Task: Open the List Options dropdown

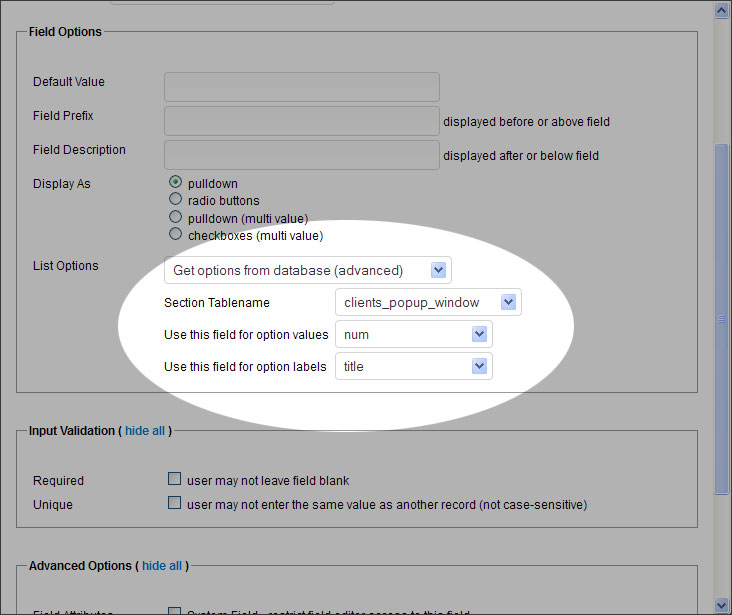Action: tap(307, 270)
